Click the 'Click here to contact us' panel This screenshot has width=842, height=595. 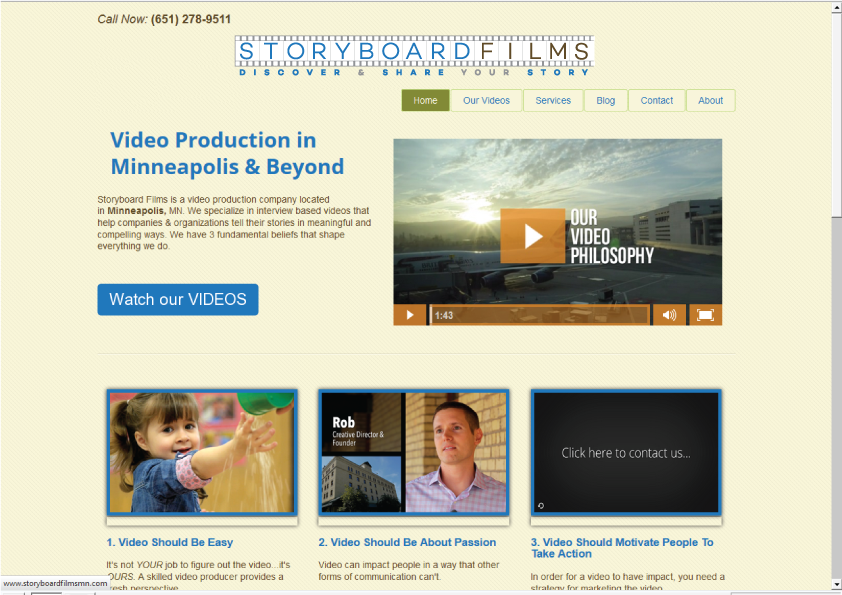tap(626, 453)
